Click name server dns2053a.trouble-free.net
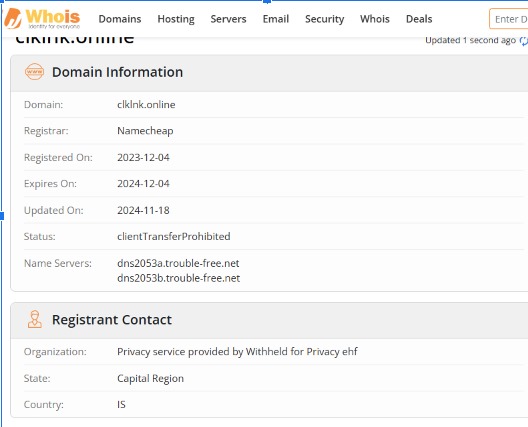The height and width of the screenshot is (427, 528). [x=178, y=263]
